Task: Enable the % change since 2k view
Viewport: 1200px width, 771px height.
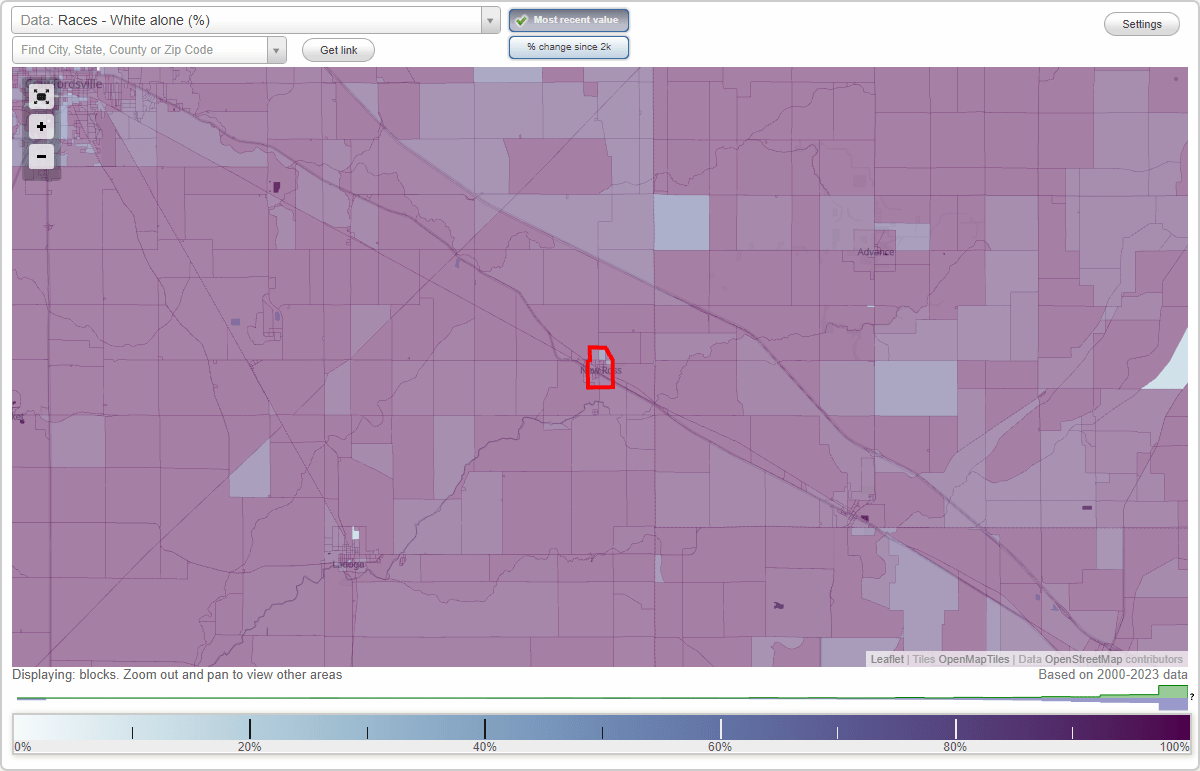Action: pyautogui.click(x=568, y=46)
